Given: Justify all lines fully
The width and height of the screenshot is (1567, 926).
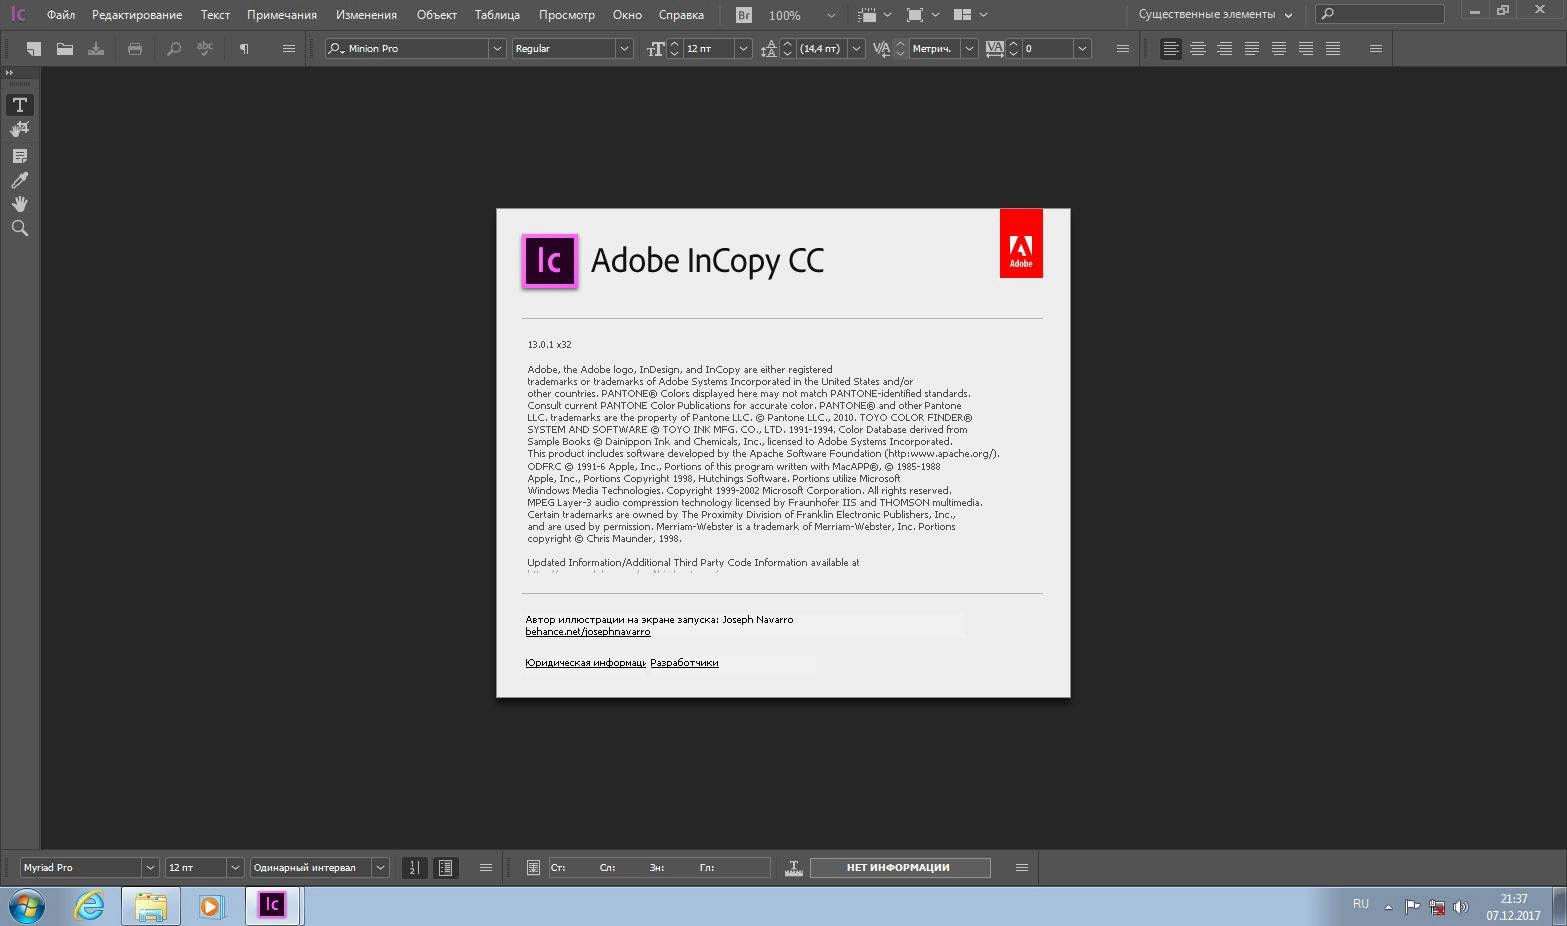Looking at the screenshot, I should tap(1332, 48).
